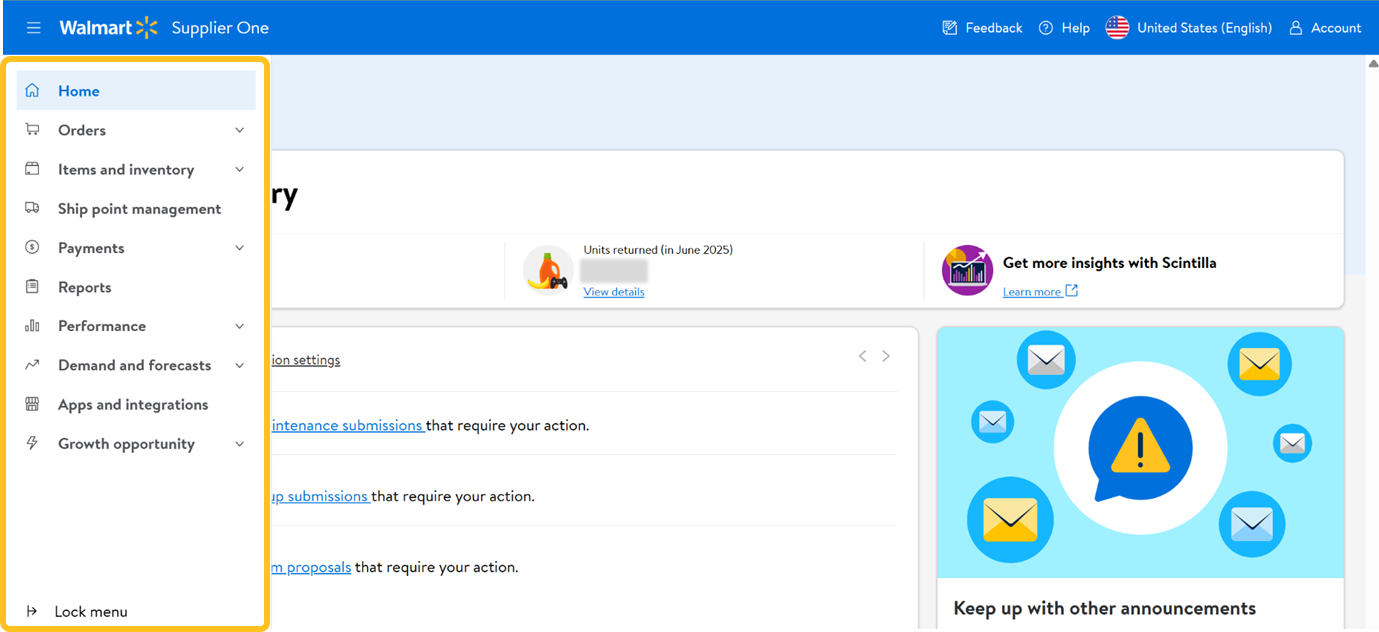
Task: Click the United States flag icon
Action: pos(1117,28)
